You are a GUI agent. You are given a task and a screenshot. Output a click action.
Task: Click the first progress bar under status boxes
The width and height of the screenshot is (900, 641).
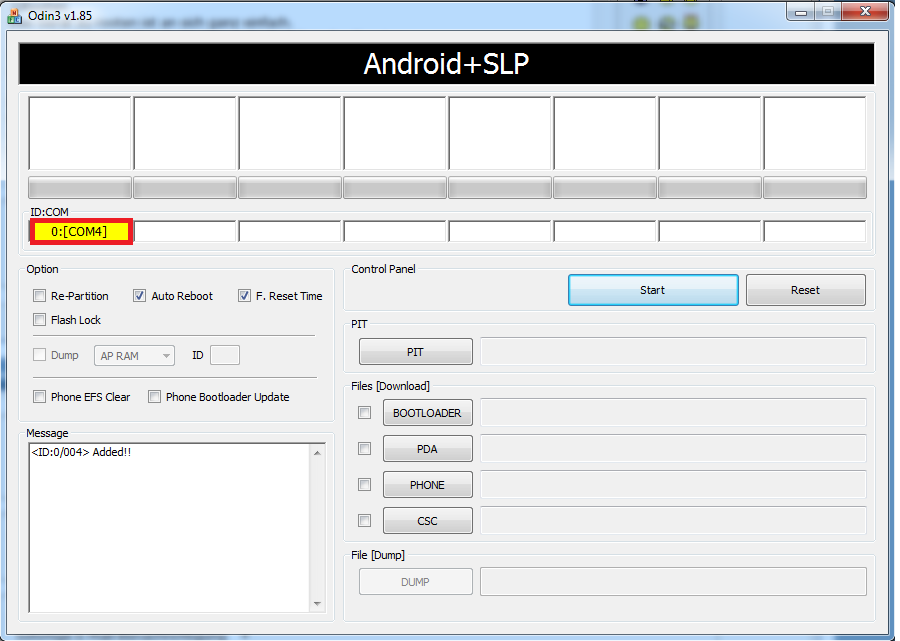coord(80,188)
